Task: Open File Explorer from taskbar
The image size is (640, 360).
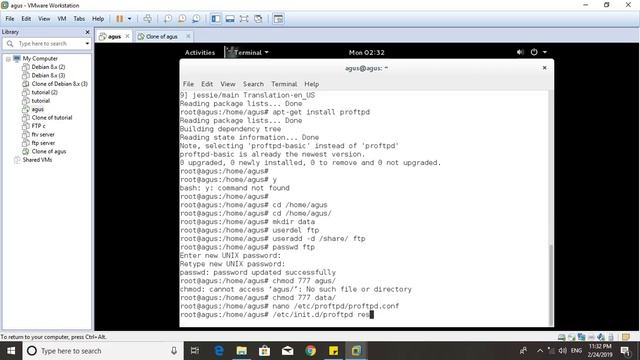Action: 242,351
